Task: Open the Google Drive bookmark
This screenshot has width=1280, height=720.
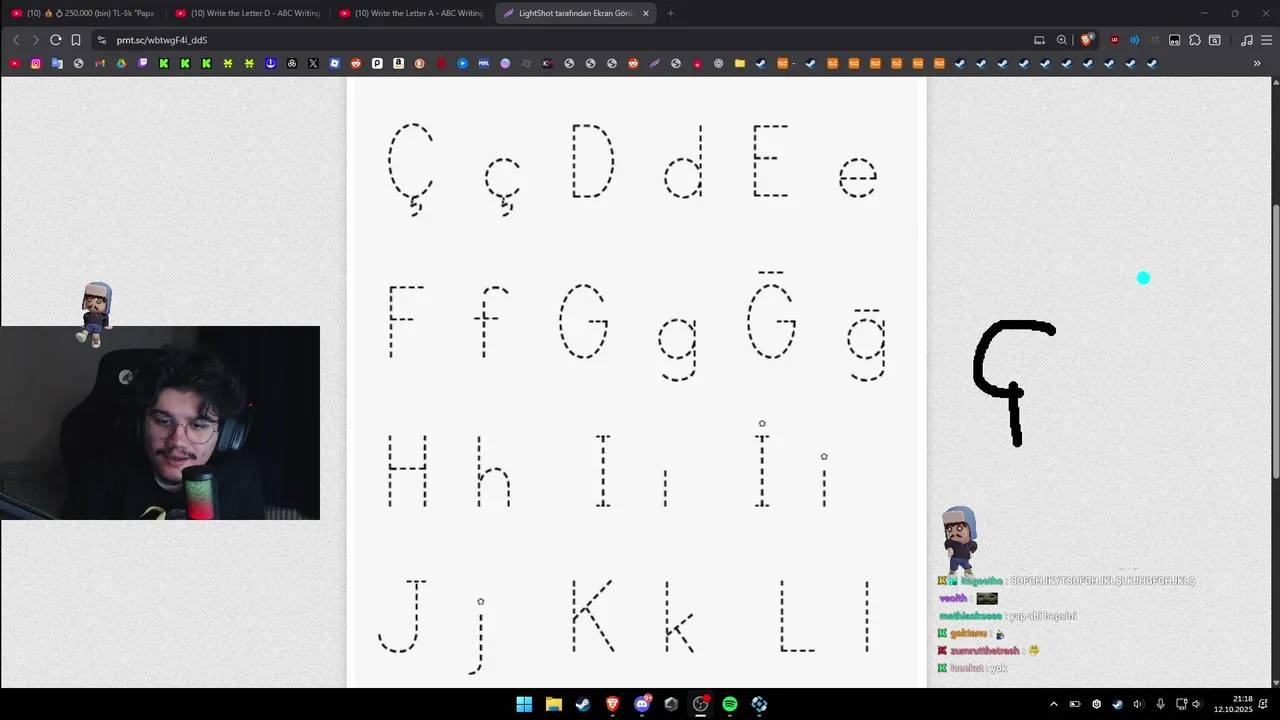Action: tap(121, 63)
